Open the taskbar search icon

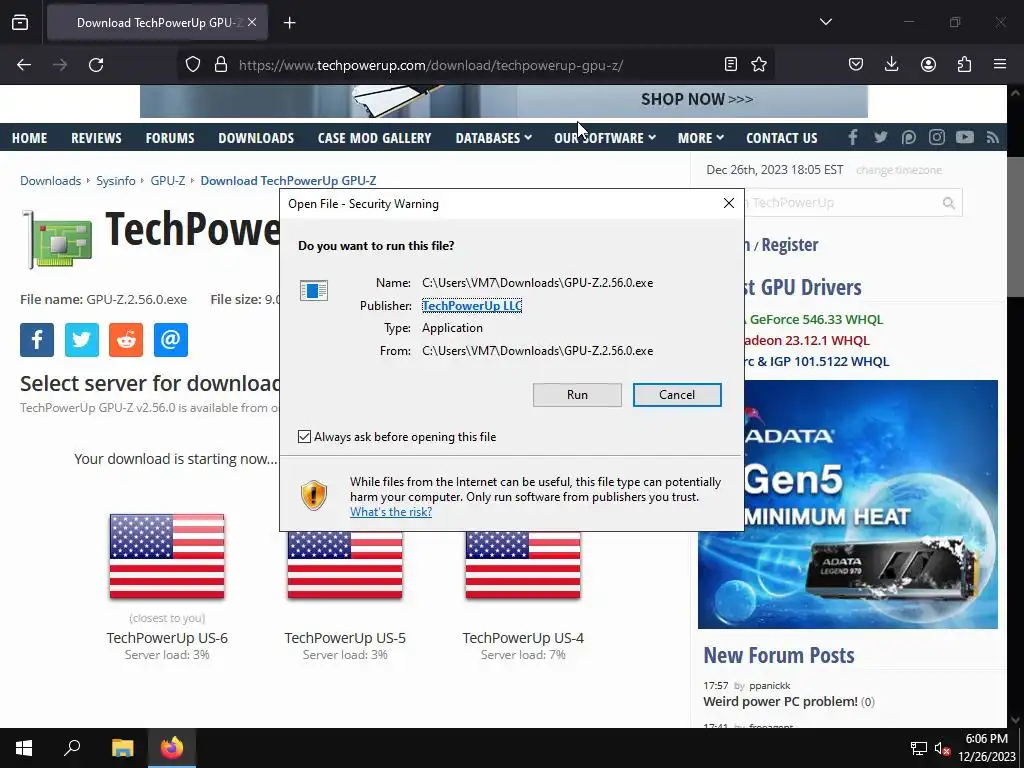72,748
